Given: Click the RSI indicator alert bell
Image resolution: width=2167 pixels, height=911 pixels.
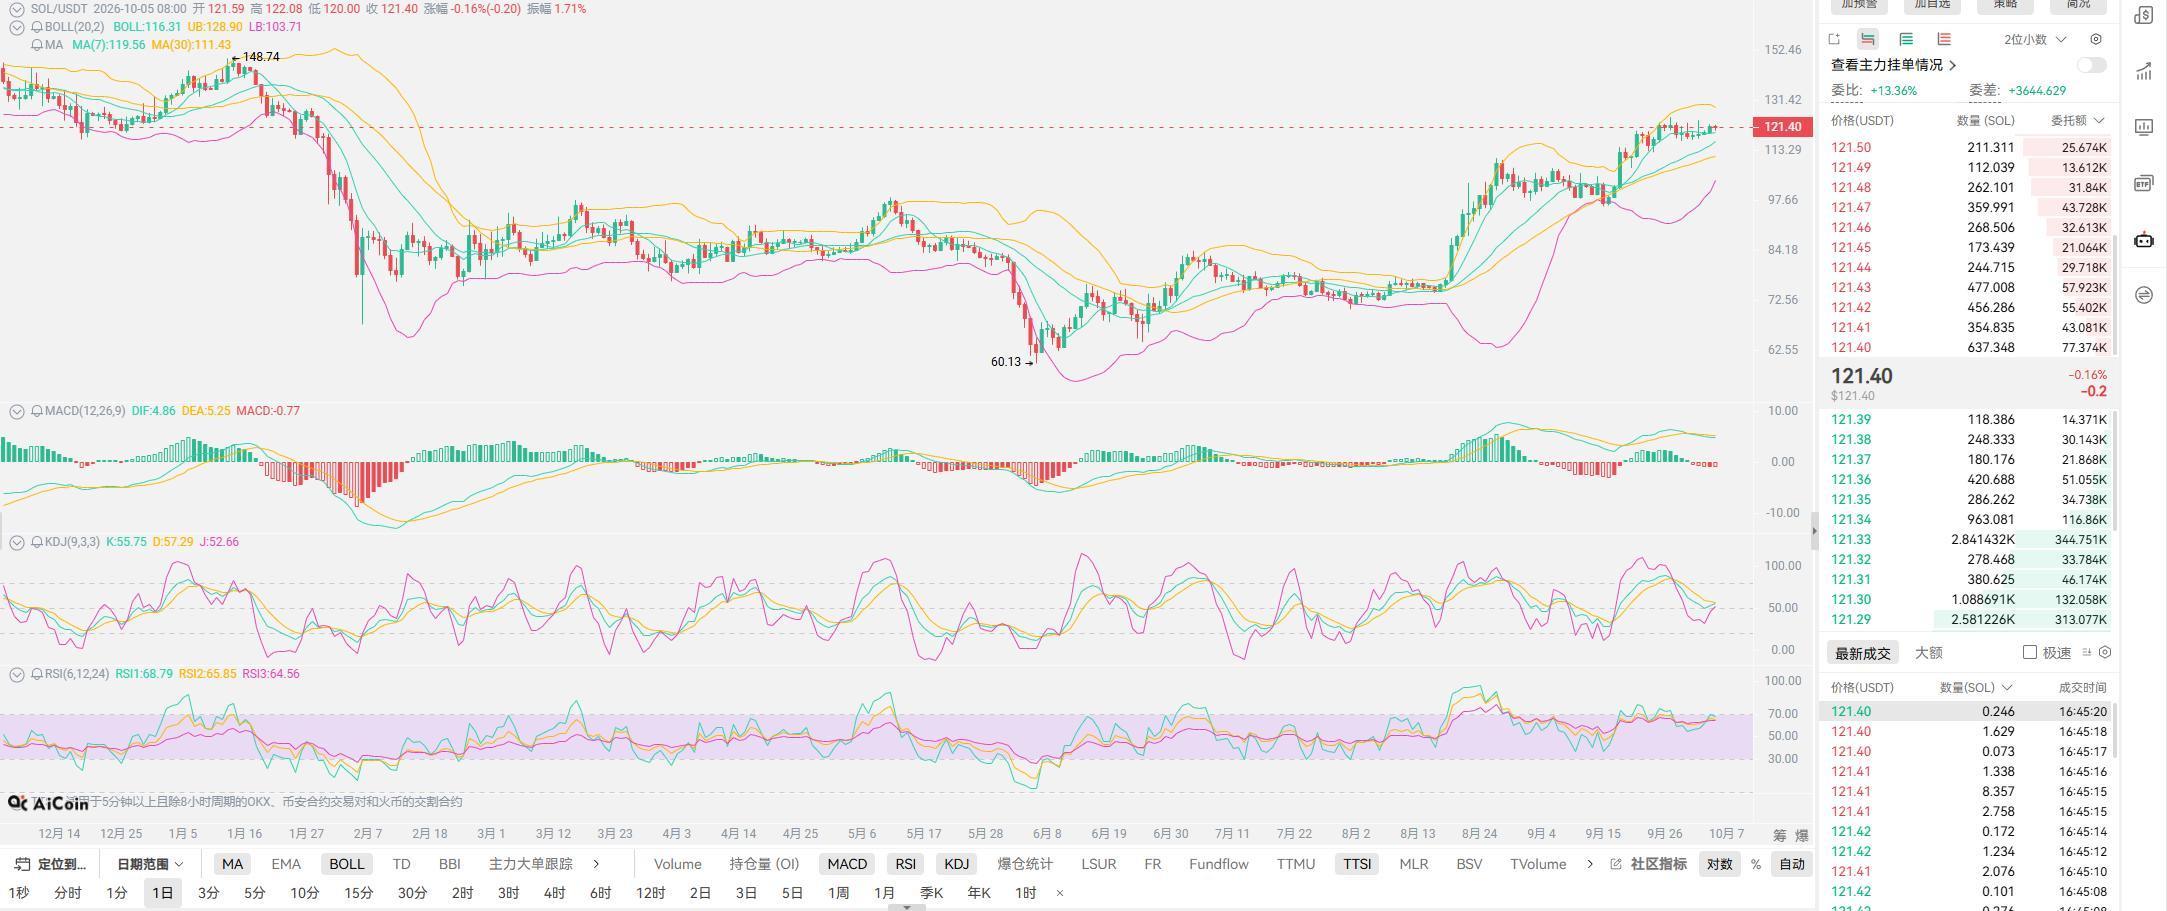Looking at the screenshot, I should click(x=36, y=674).
